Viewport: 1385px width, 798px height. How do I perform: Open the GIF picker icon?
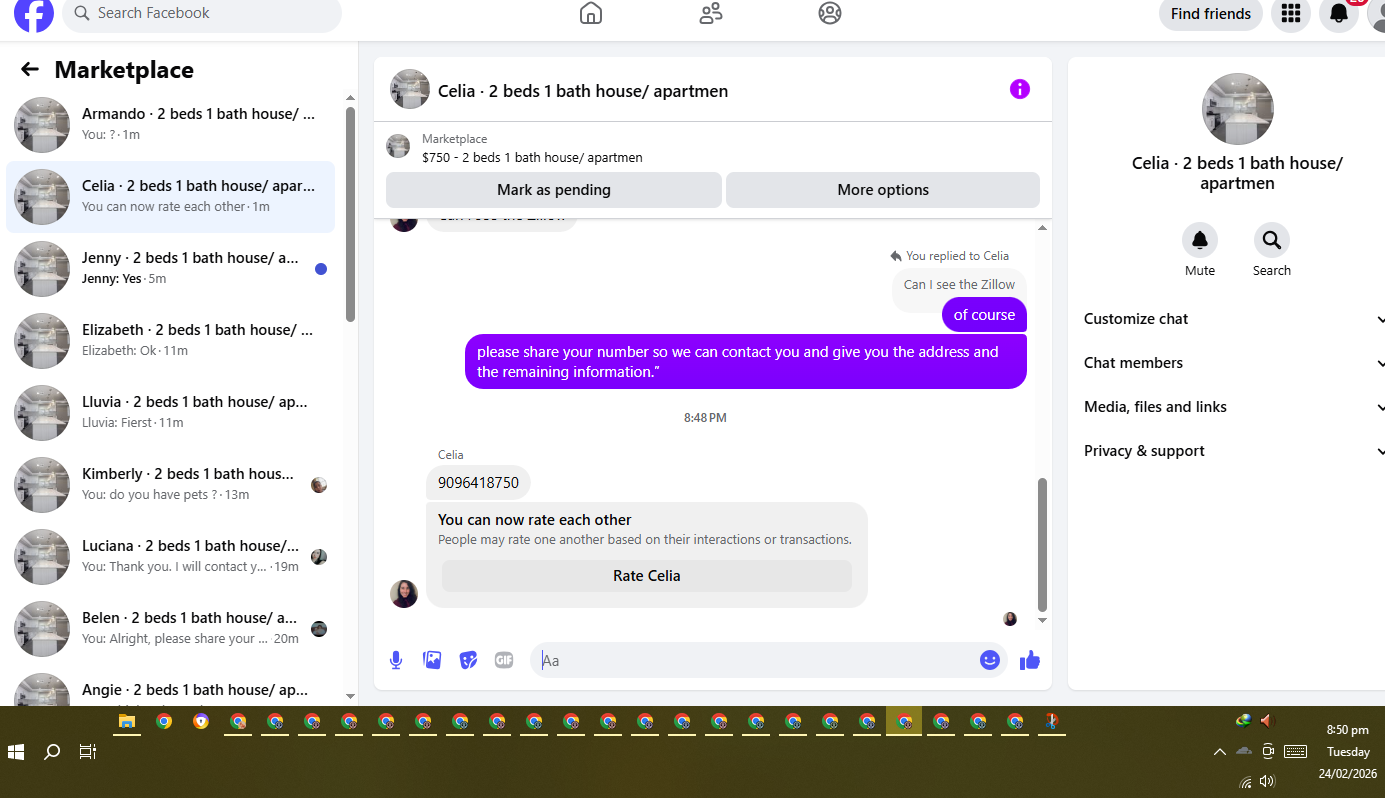tap(504, 660)
